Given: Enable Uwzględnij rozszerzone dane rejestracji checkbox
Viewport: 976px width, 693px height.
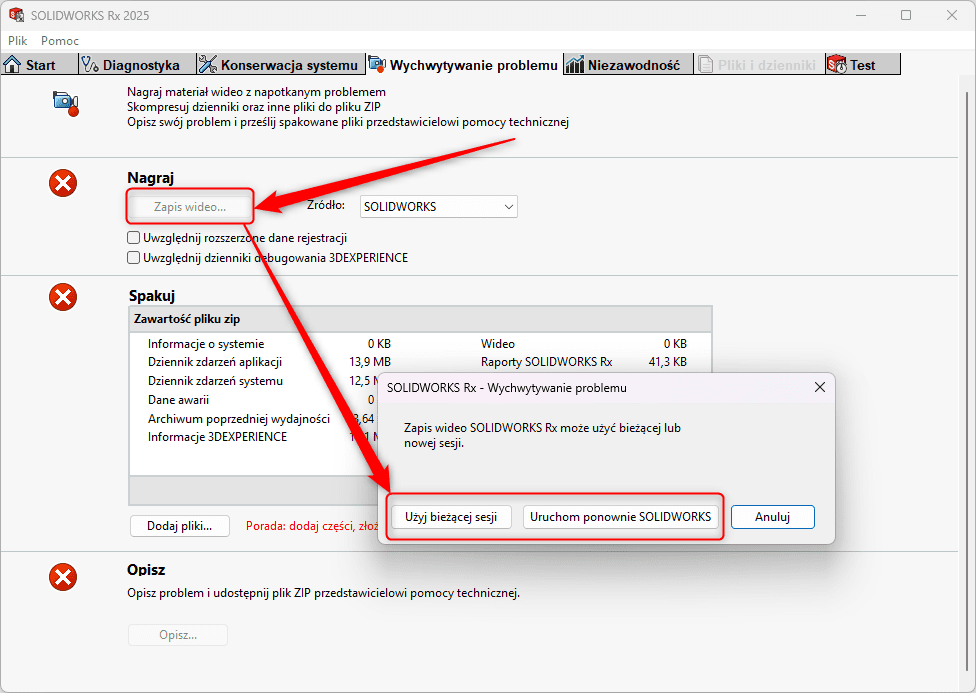Looking at the screenshot, I should [x=134, y=238].
